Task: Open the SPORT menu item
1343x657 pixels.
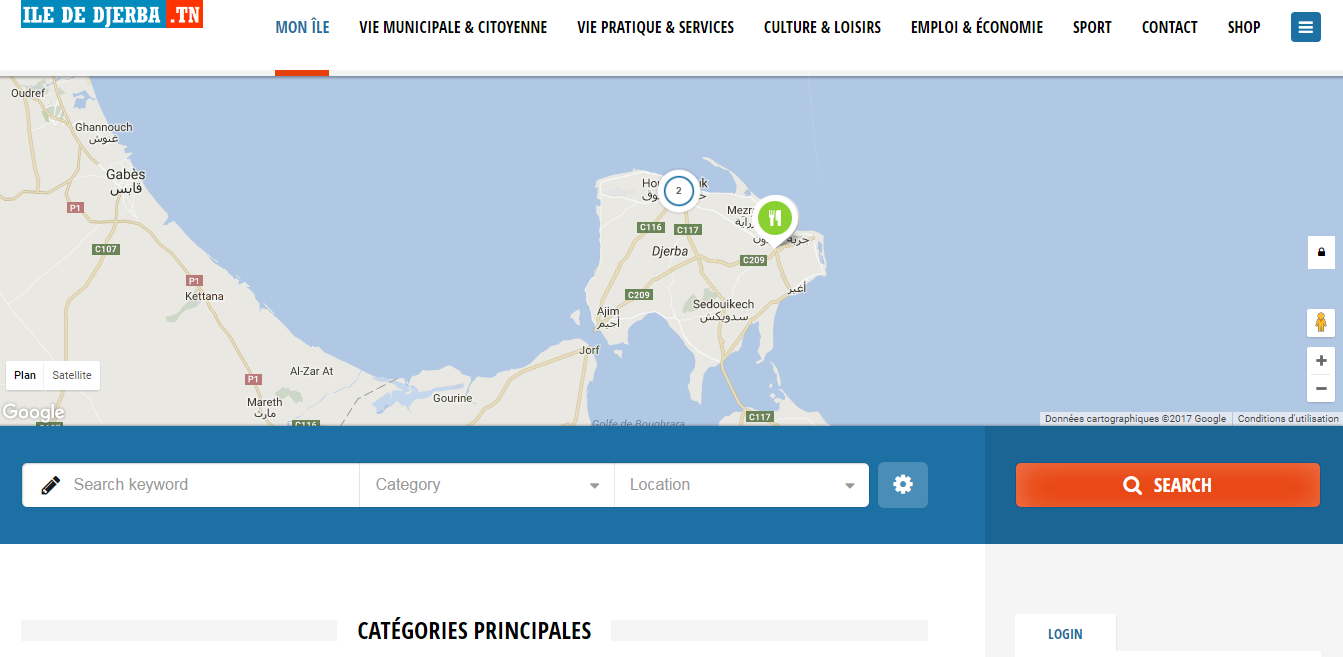Action: (1092, 28)
